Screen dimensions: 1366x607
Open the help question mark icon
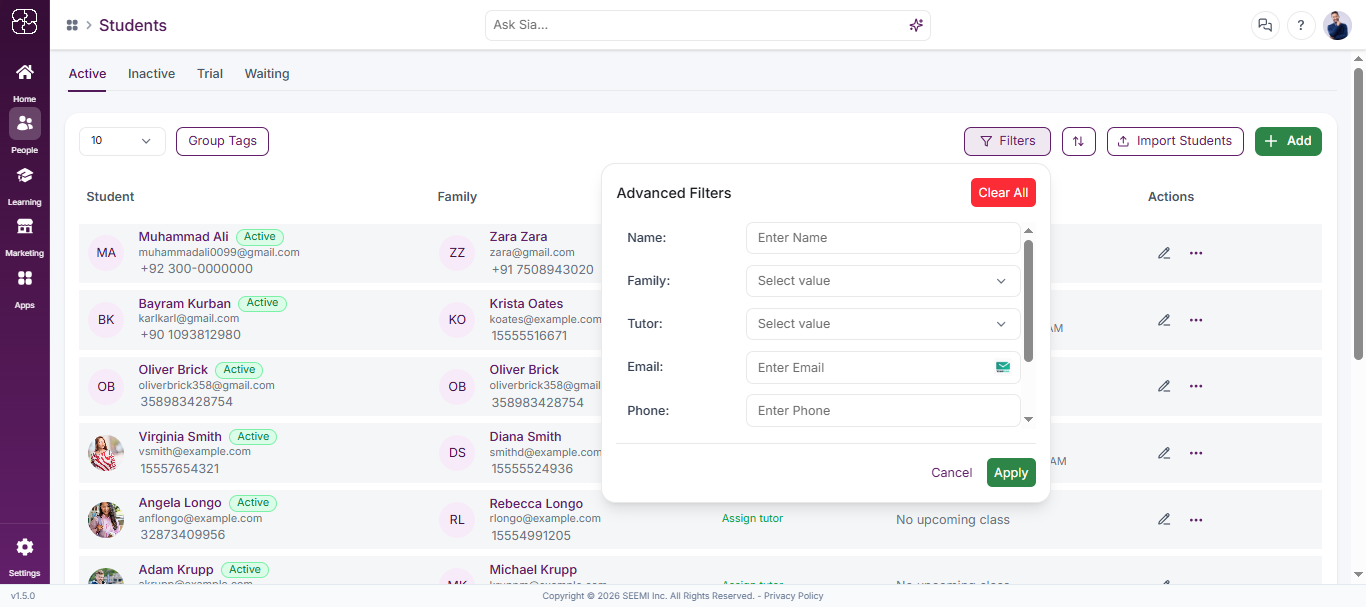pyautogui.click(x=1301, y=26)
